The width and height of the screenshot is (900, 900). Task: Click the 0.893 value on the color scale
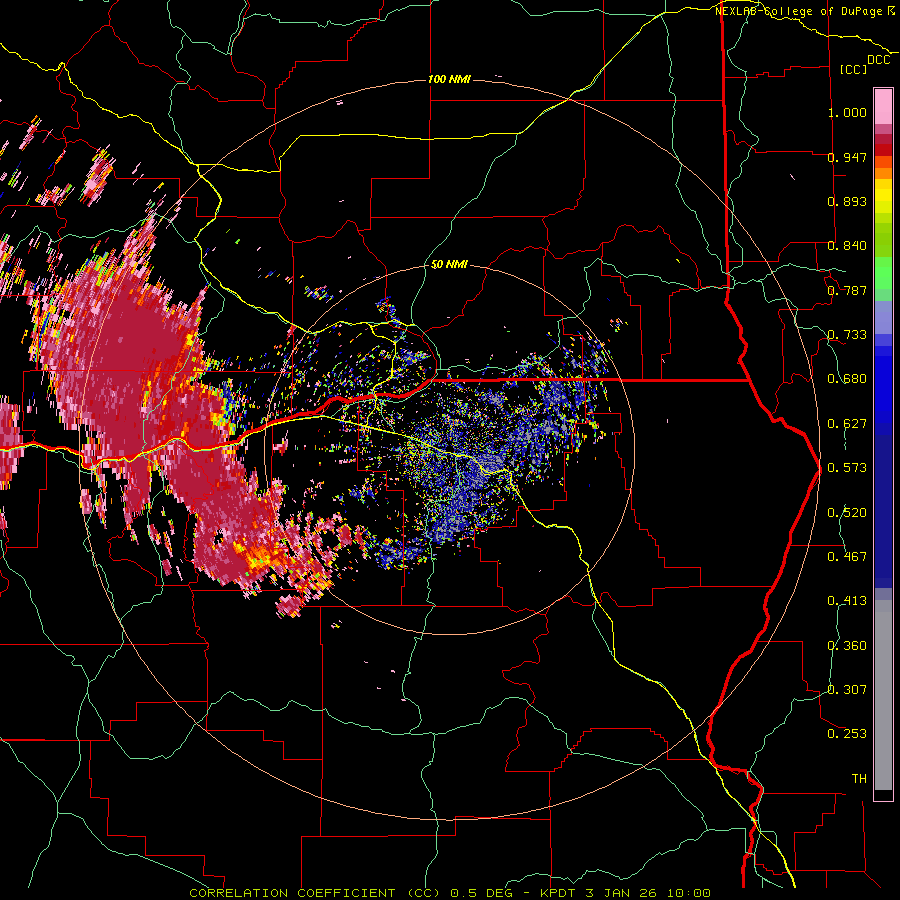click(x=847, y=201)
